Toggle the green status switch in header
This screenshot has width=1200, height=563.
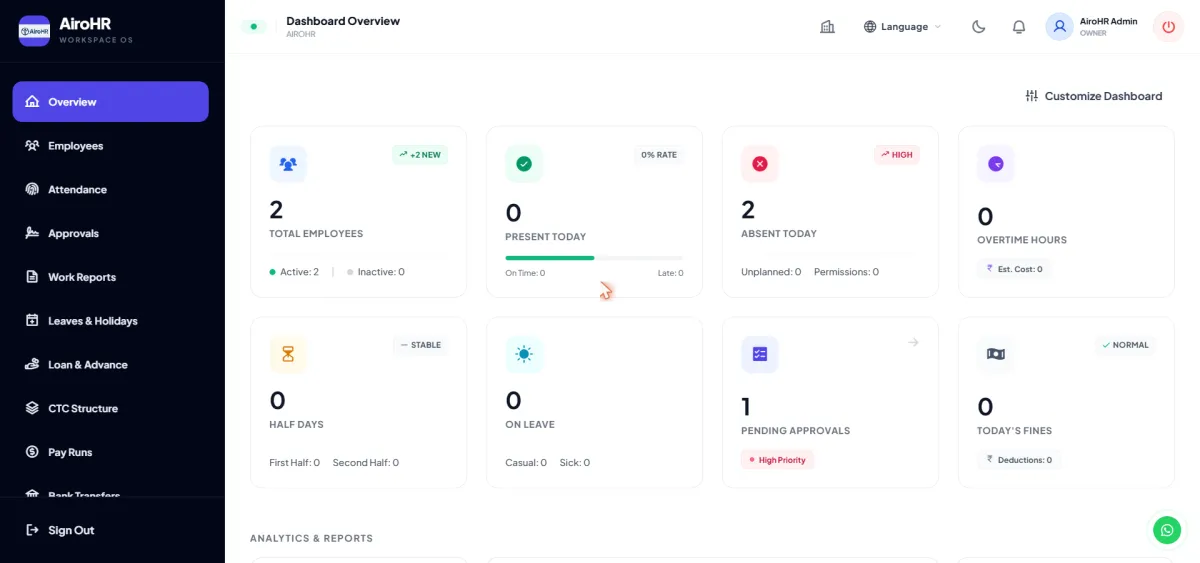tap(254, 27)
